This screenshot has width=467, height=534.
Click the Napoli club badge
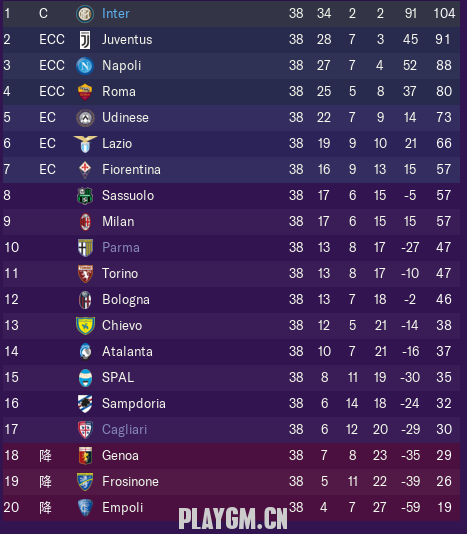pos(85,66)
